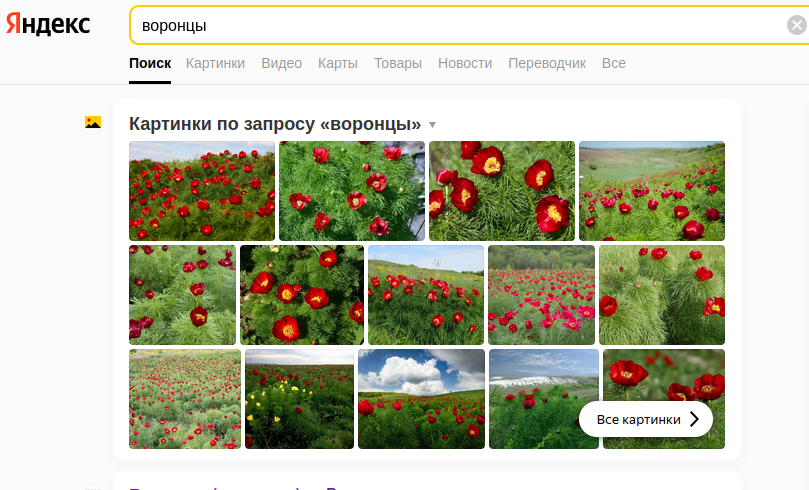Go to the Карты tab
The height and width of the screenshot is (490, 809).
tap(337, 63)
